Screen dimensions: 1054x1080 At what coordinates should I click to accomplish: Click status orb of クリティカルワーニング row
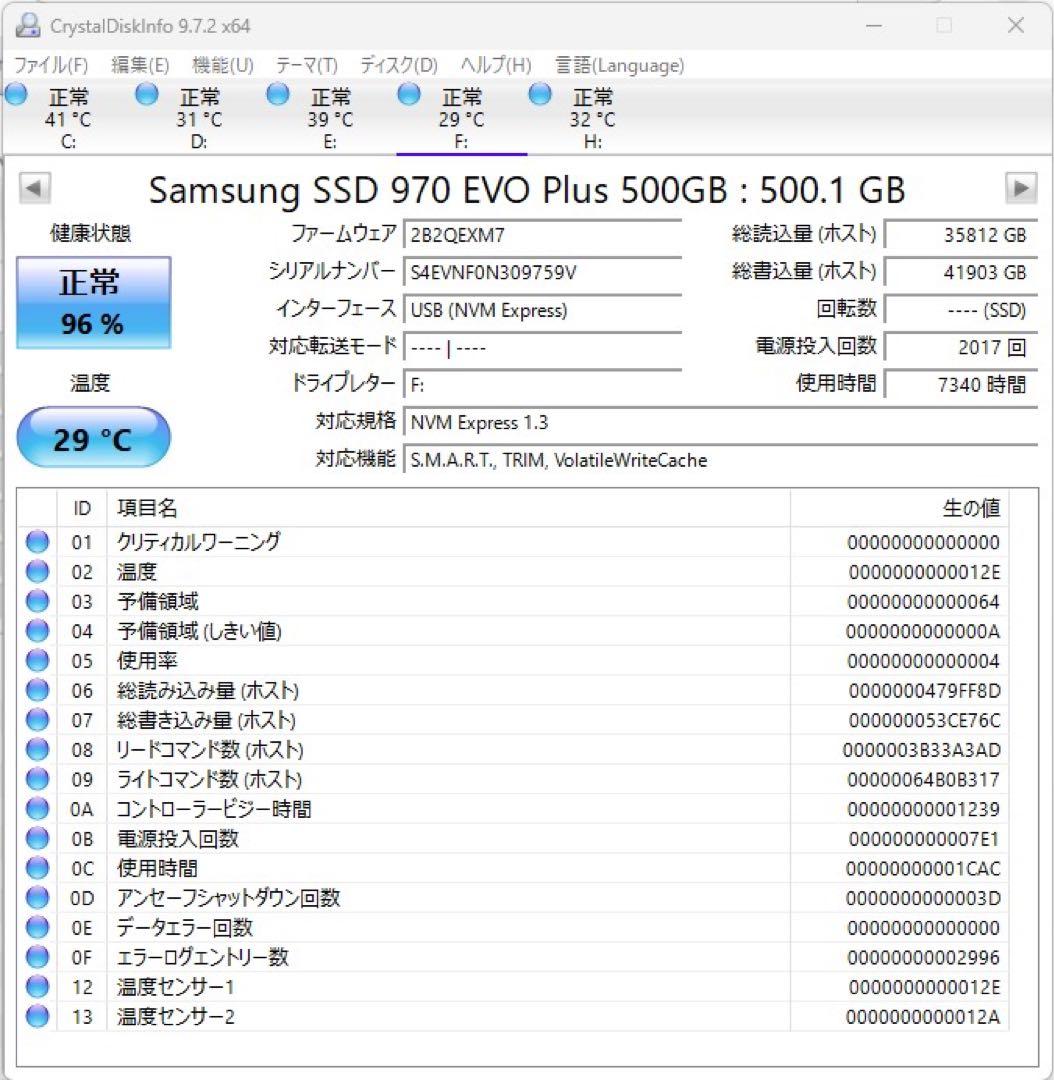[37, 541]
